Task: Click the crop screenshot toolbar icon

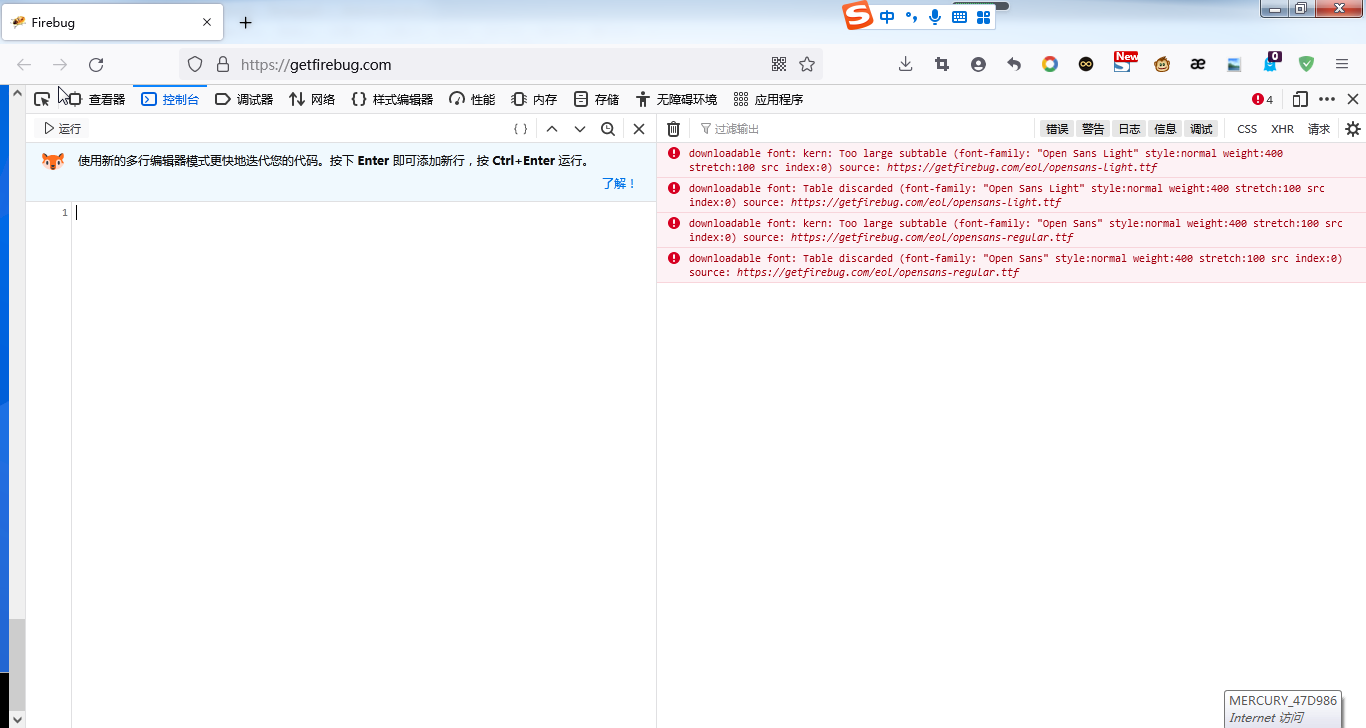Action: pos(942,64)
